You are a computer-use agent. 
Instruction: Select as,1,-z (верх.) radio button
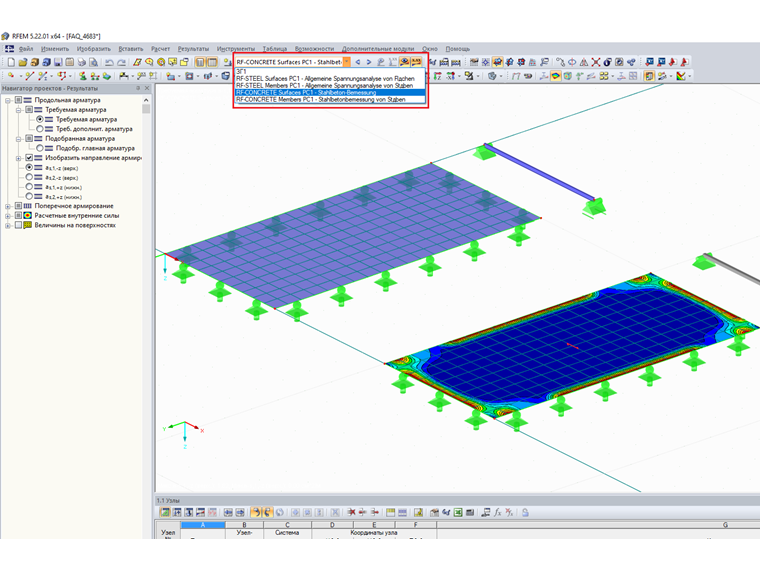tap(29, 168)
